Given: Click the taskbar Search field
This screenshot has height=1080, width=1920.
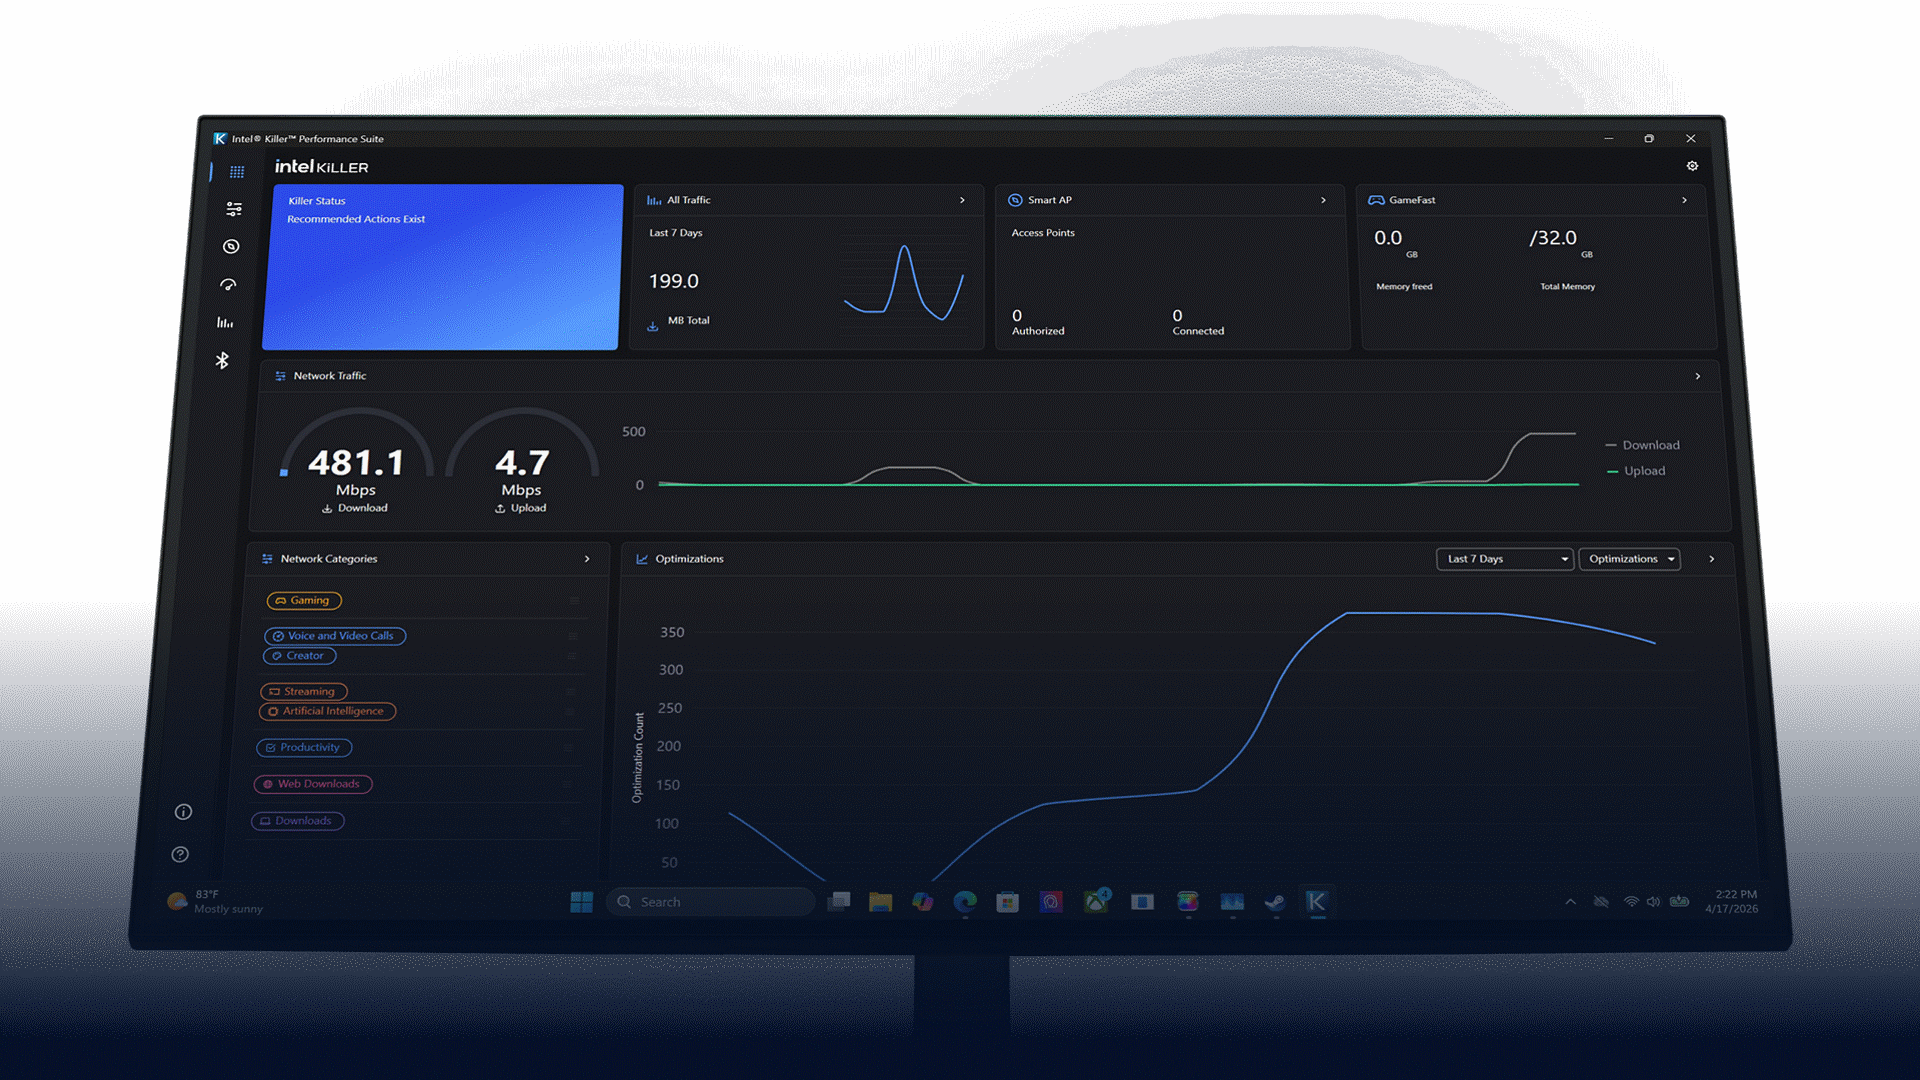Looking at the screenshot, I should [710, 902].
